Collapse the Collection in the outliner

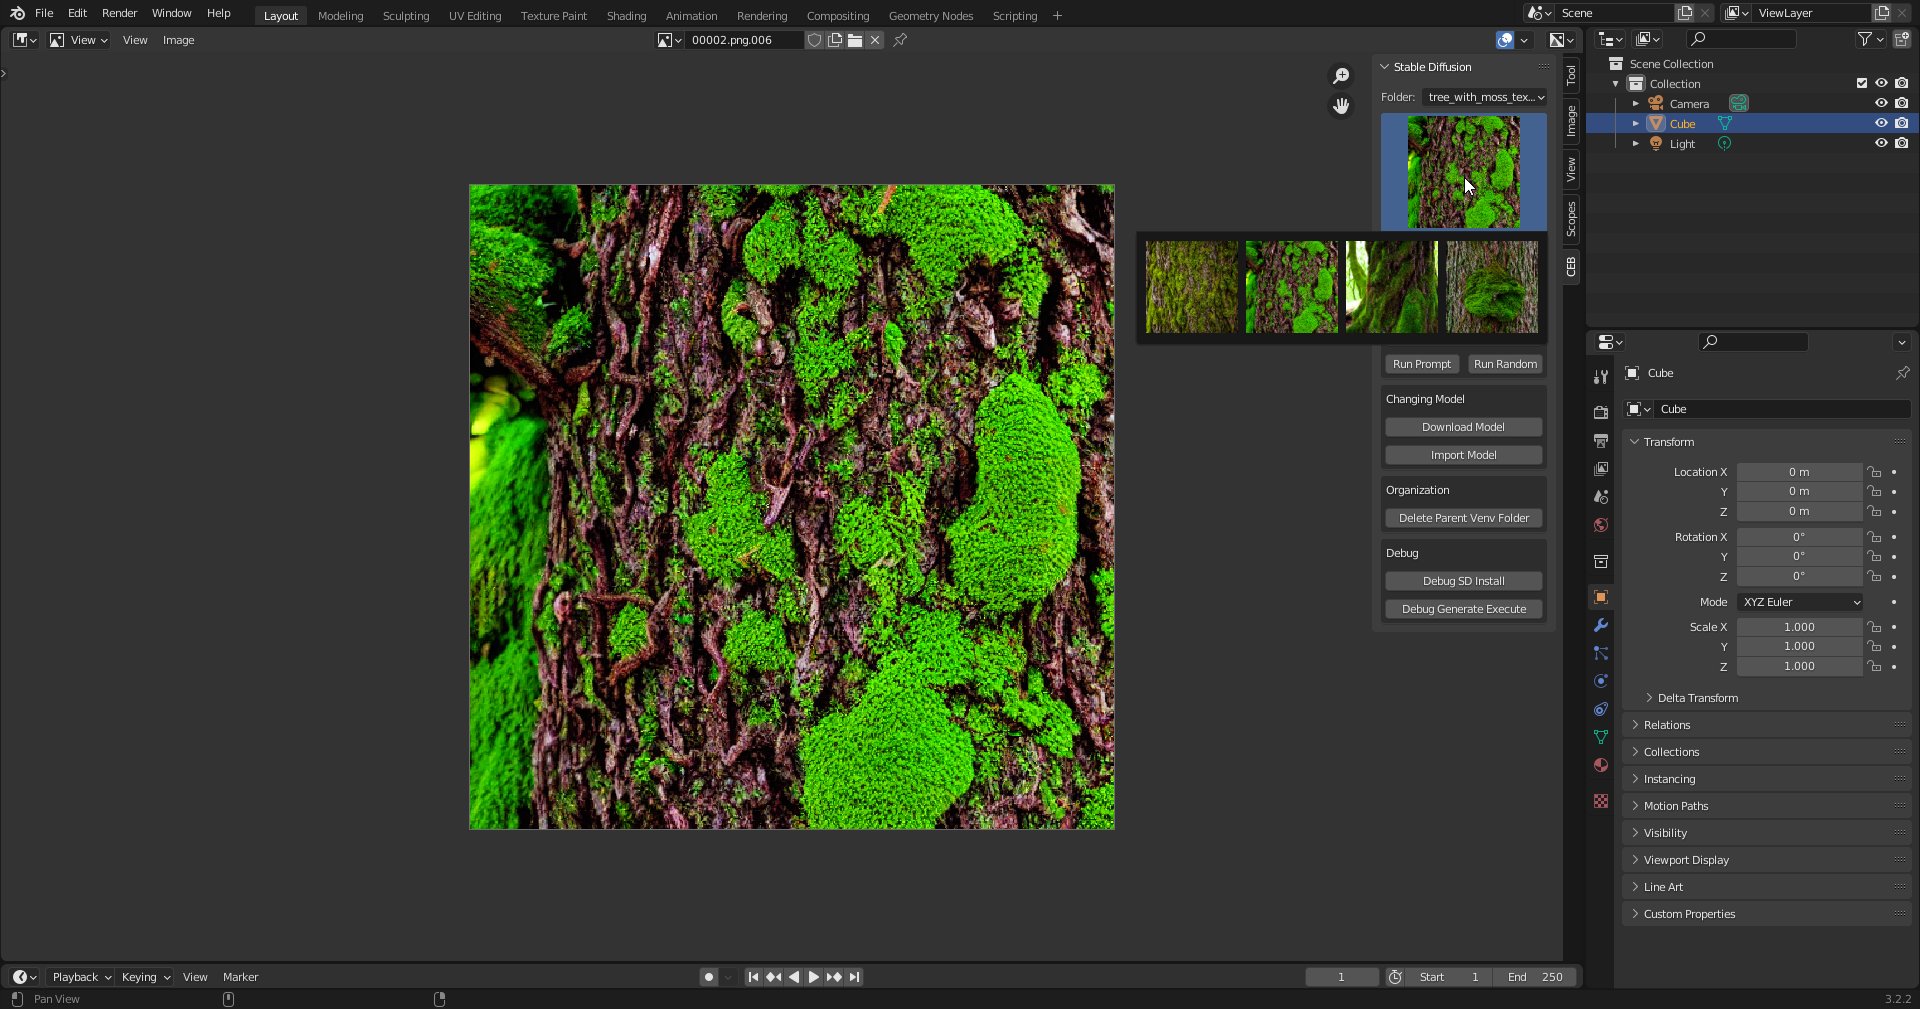(x=1614, y=83)
